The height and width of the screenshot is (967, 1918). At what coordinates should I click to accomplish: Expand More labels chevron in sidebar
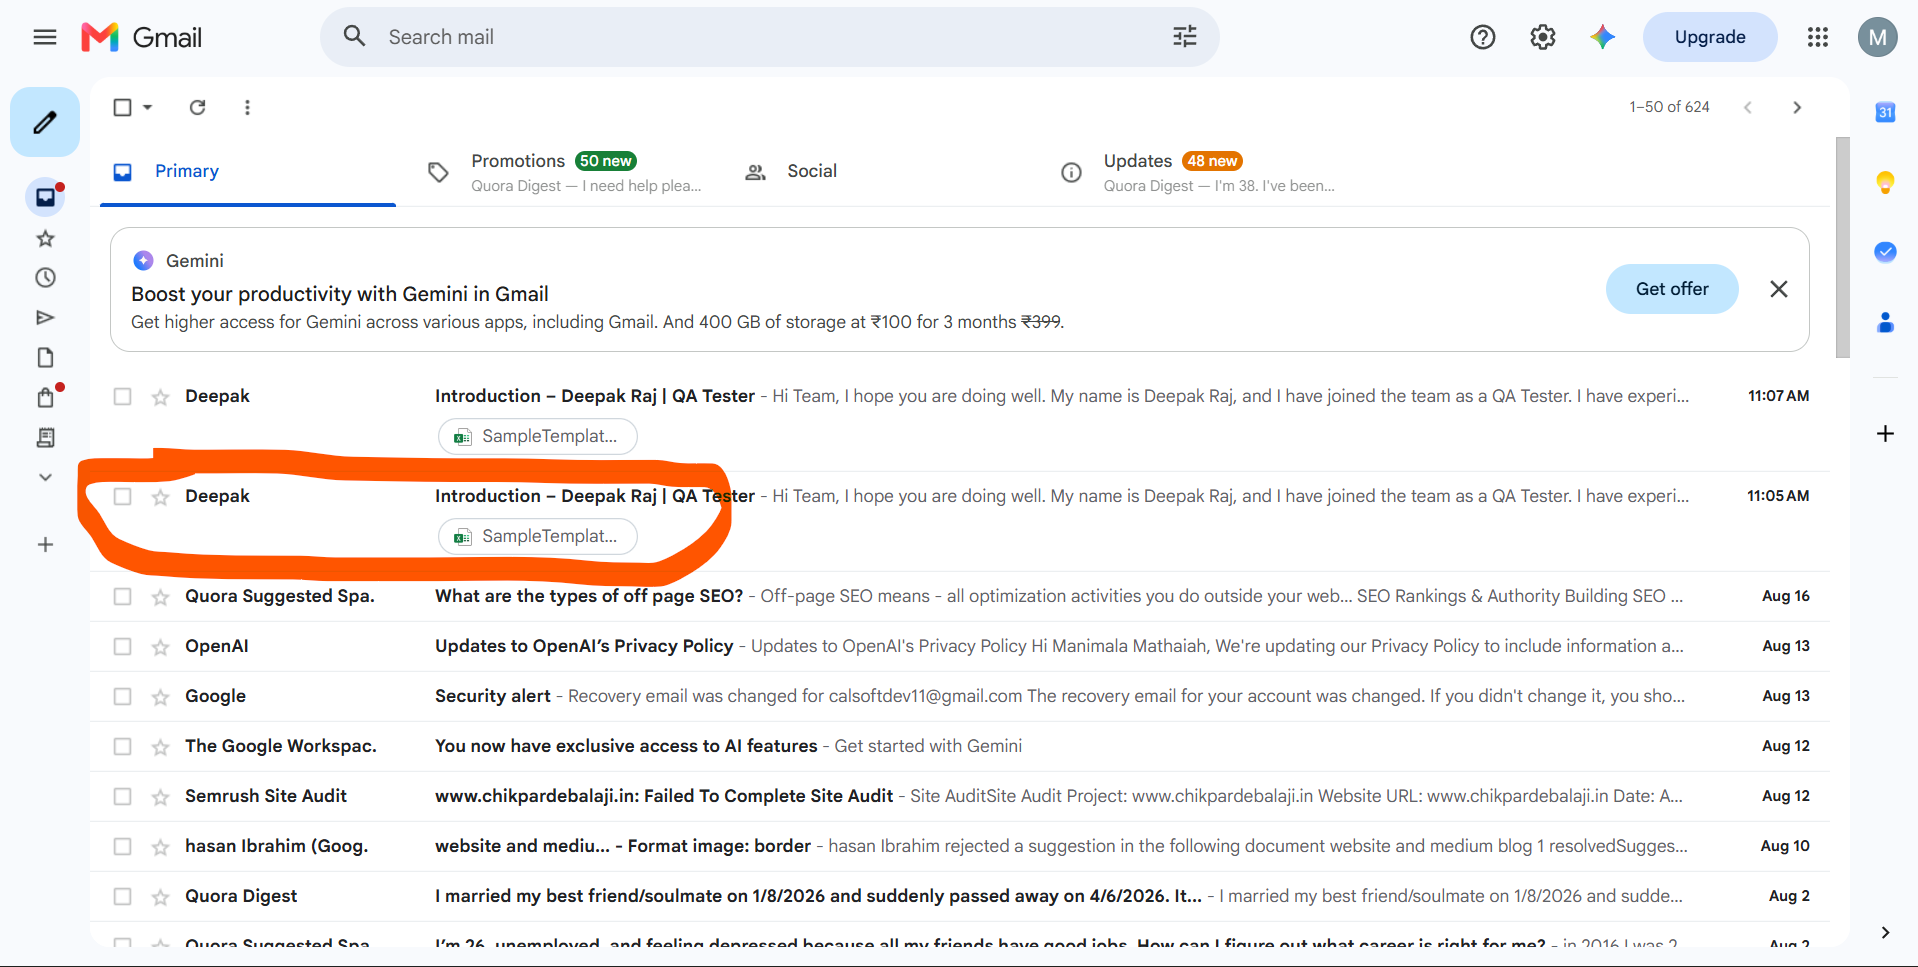[45, 478]
